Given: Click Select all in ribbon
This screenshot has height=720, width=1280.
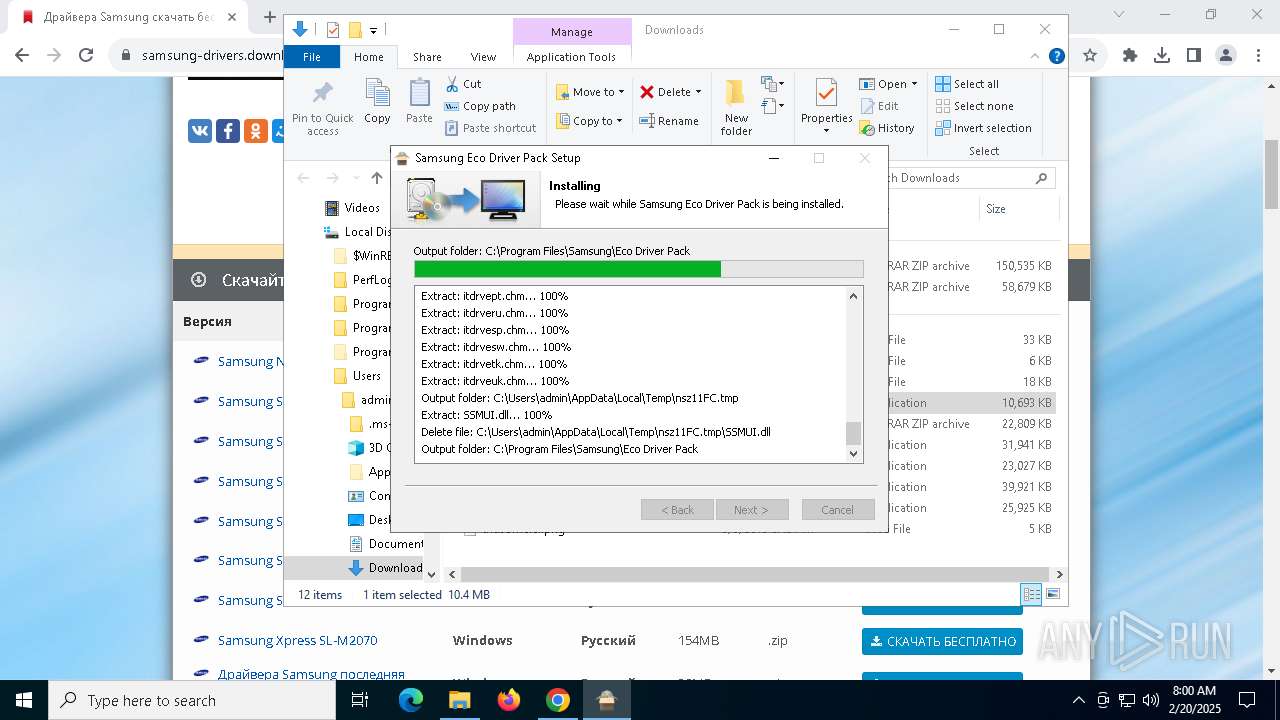Looking at the screenshot, I should (x=966, y=84).
